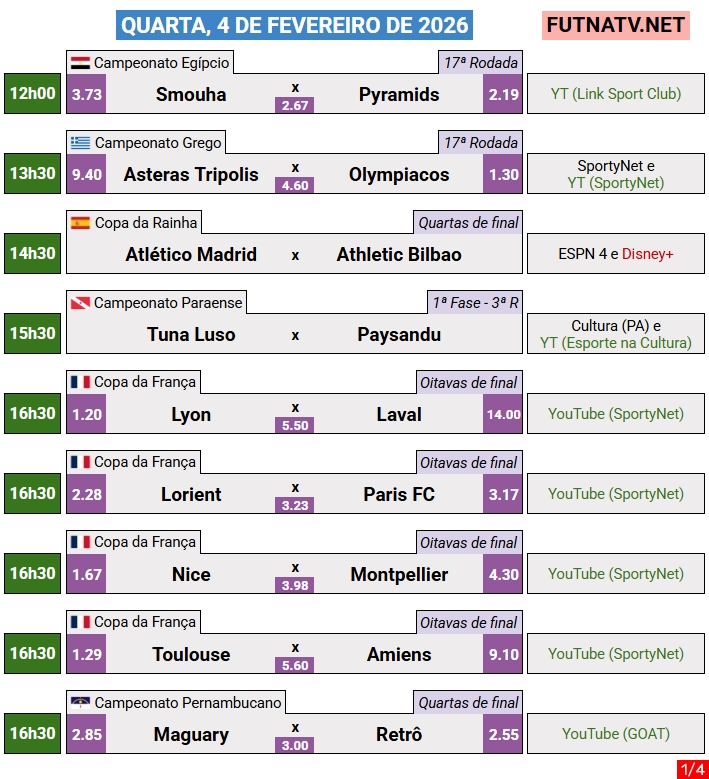Open YT Esporte na Cultura stream
The width and height of the screenshot is (709, 779).
616,343
